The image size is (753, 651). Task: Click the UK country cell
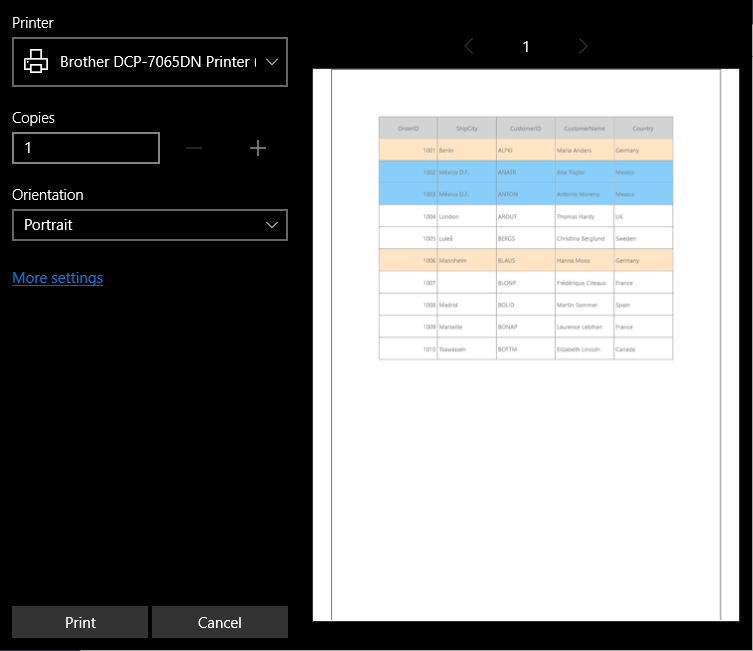tap(643, 217)
